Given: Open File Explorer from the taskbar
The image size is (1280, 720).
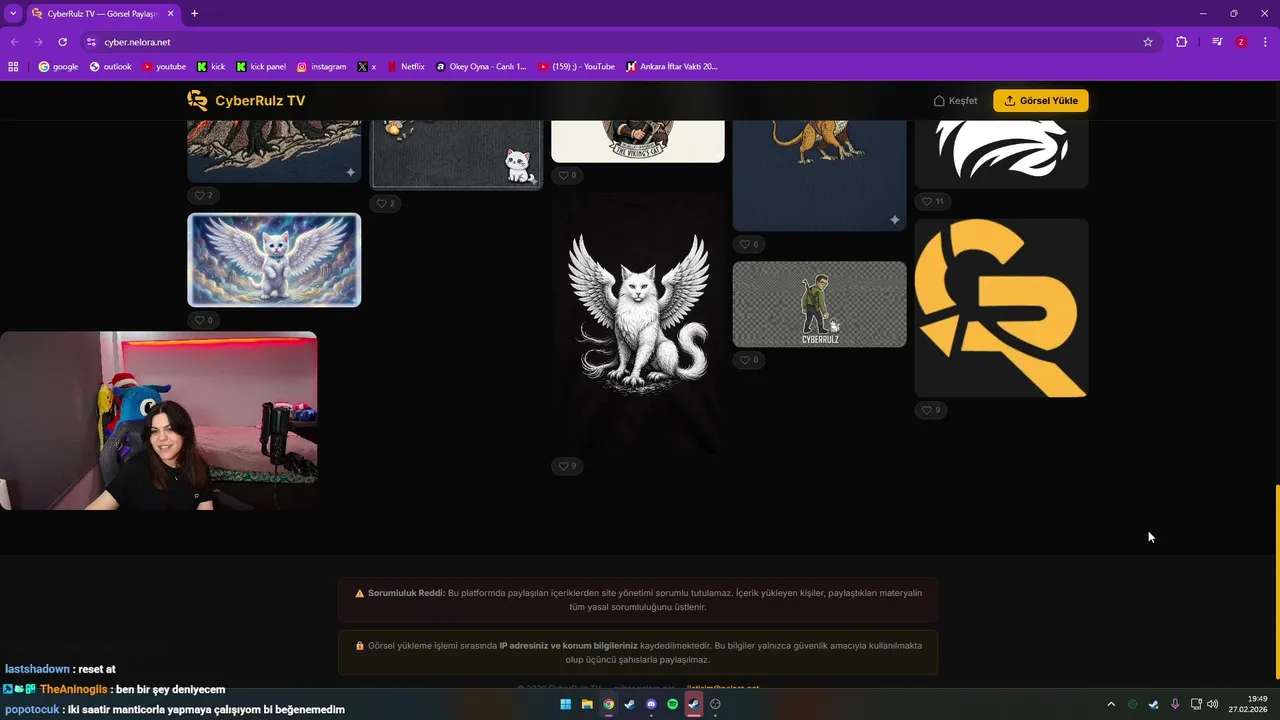Looking at the screenshot, I should tap(587, 704).
